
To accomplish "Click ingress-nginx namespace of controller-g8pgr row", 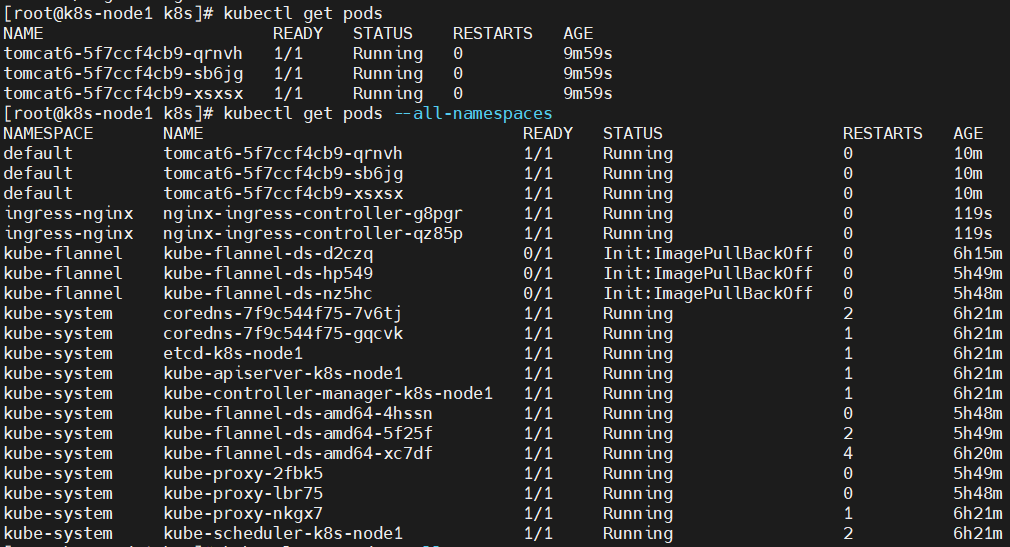I will 68,213.
